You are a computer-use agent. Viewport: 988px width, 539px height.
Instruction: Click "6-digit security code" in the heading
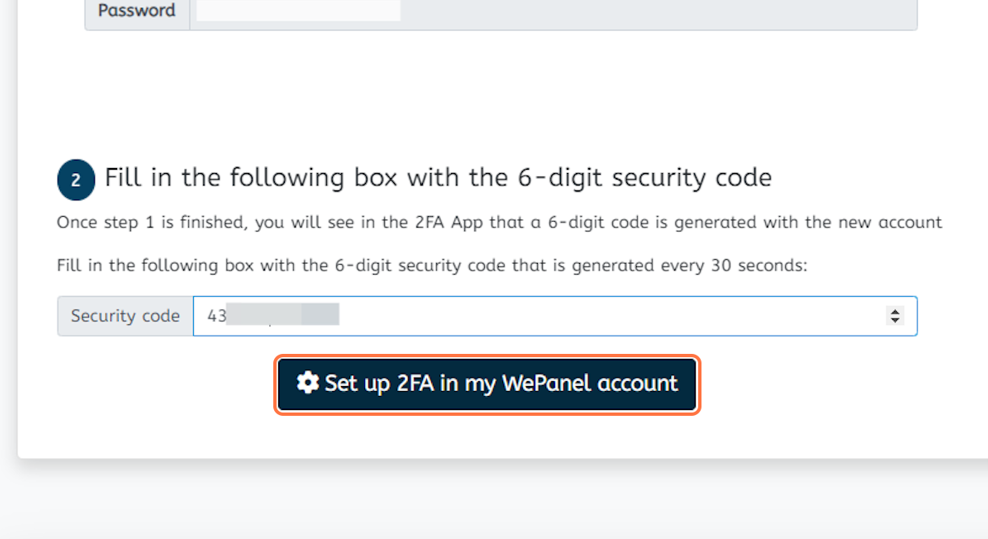(x=645, y=178)
